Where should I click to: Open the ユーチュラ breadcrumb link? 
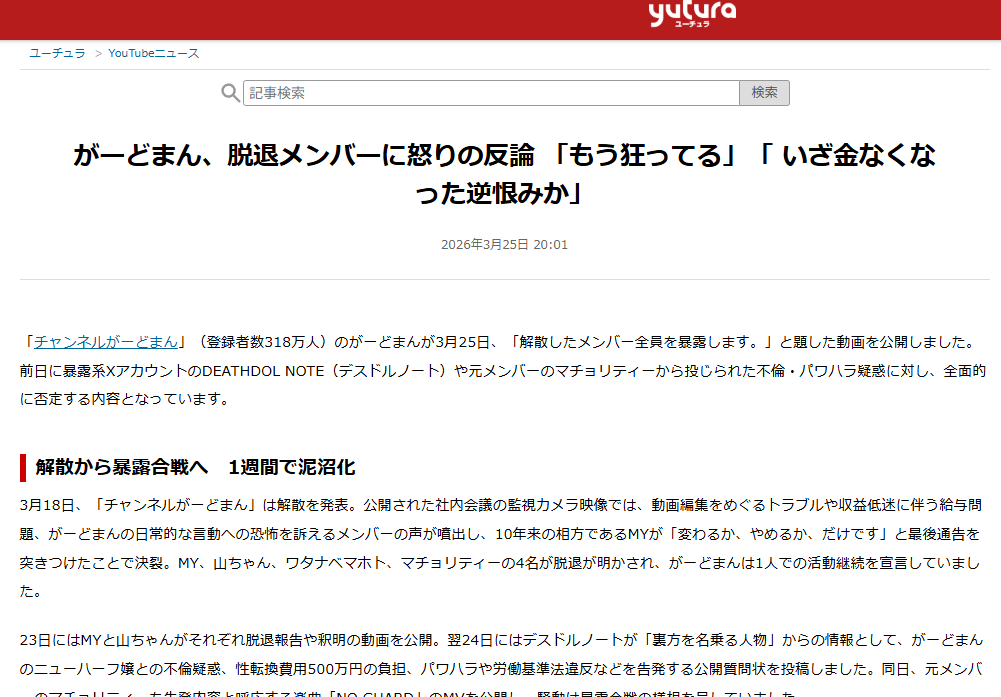coord(57,53)
